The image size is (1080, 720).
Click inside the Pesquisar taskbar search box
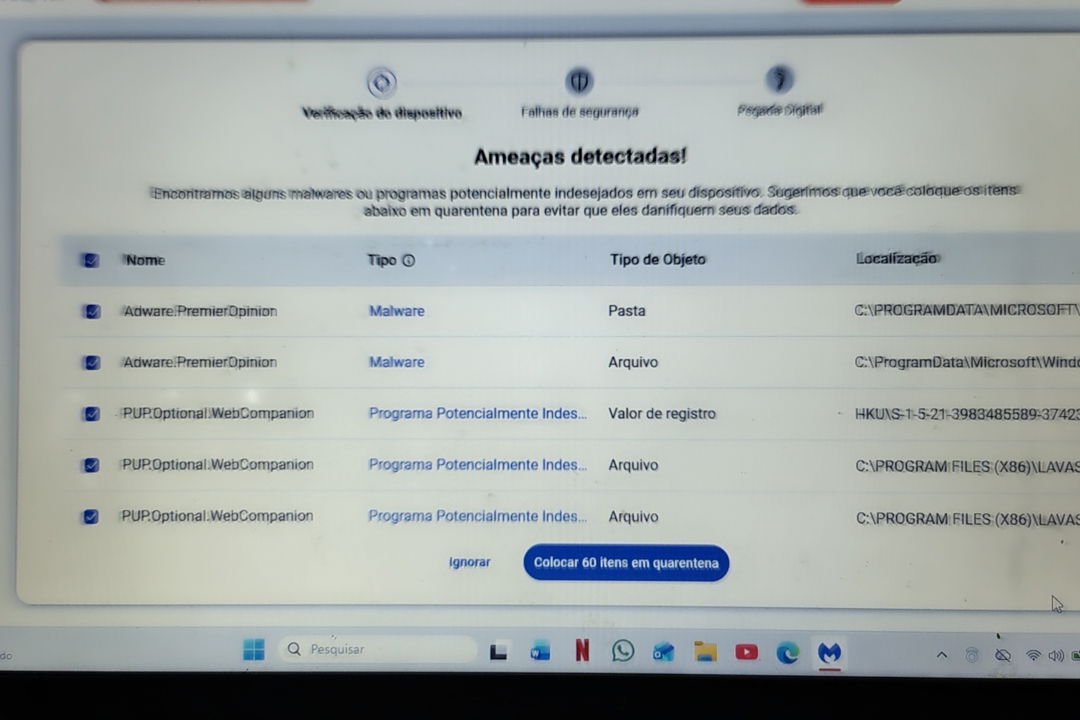[377, 649]
